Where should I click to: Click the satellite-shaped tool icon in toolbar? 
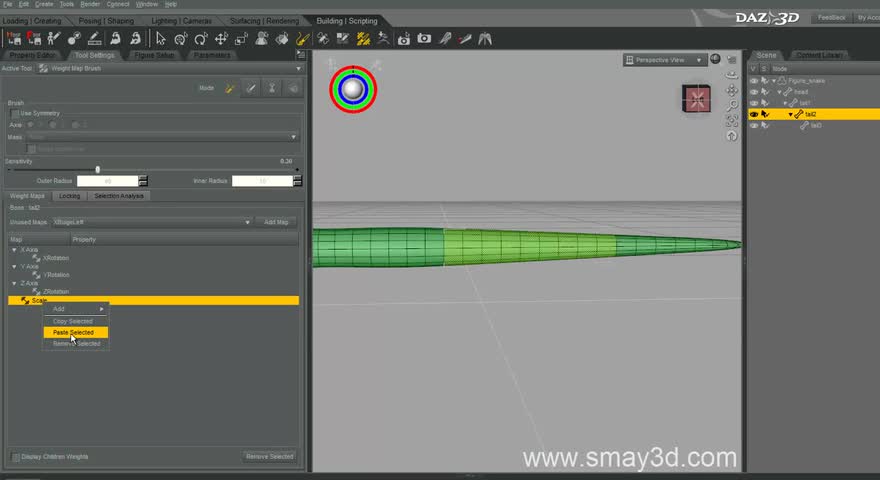(323, 39)
